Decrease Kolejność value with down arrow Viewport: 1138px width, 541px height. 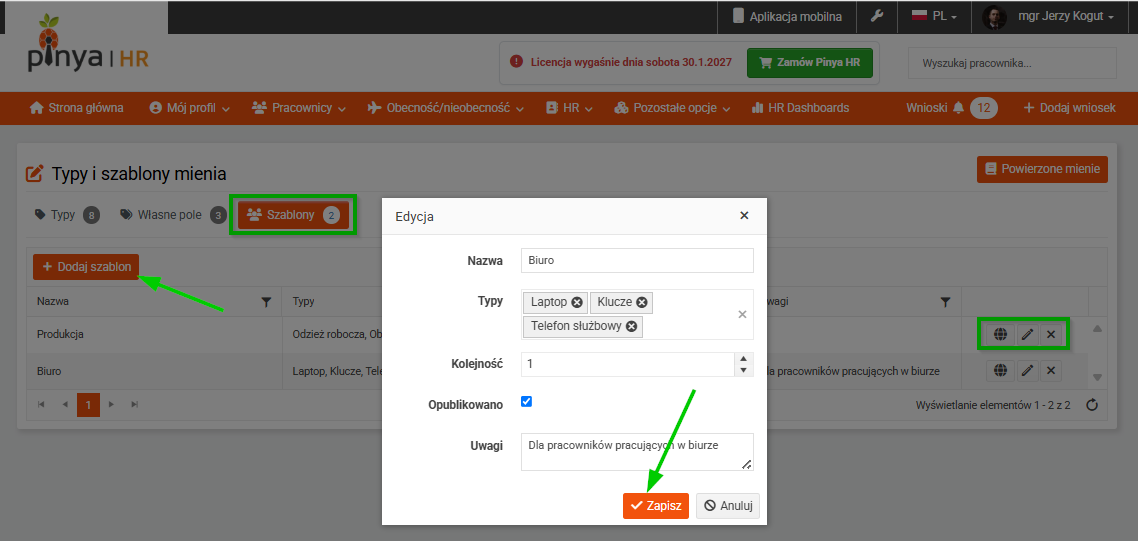point(744,370)
